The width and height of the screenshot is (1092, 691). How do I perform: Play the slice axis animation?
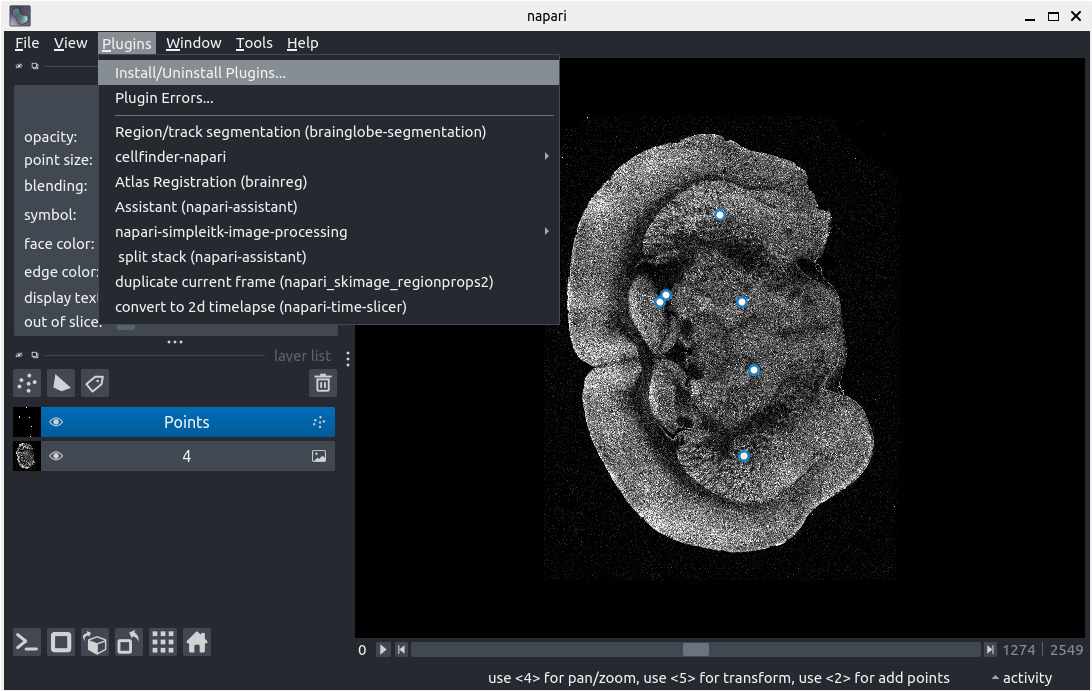pos(383,650)
